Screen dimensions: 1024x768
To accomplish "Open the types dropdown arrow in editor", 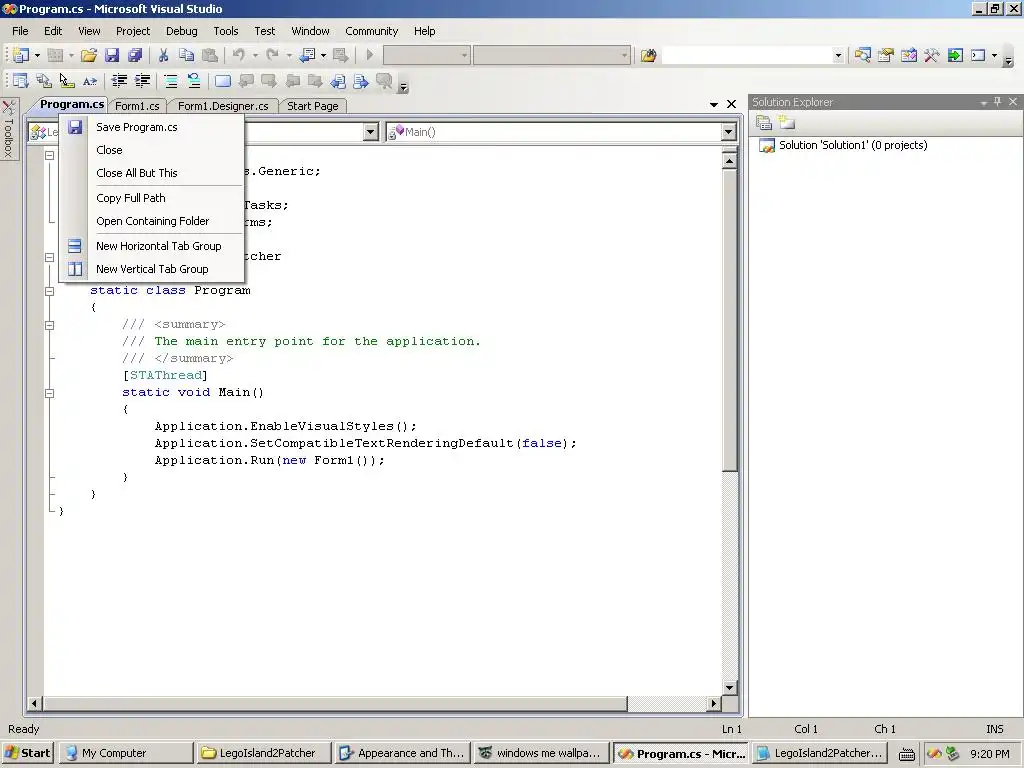I will click(x=370, y=132).
